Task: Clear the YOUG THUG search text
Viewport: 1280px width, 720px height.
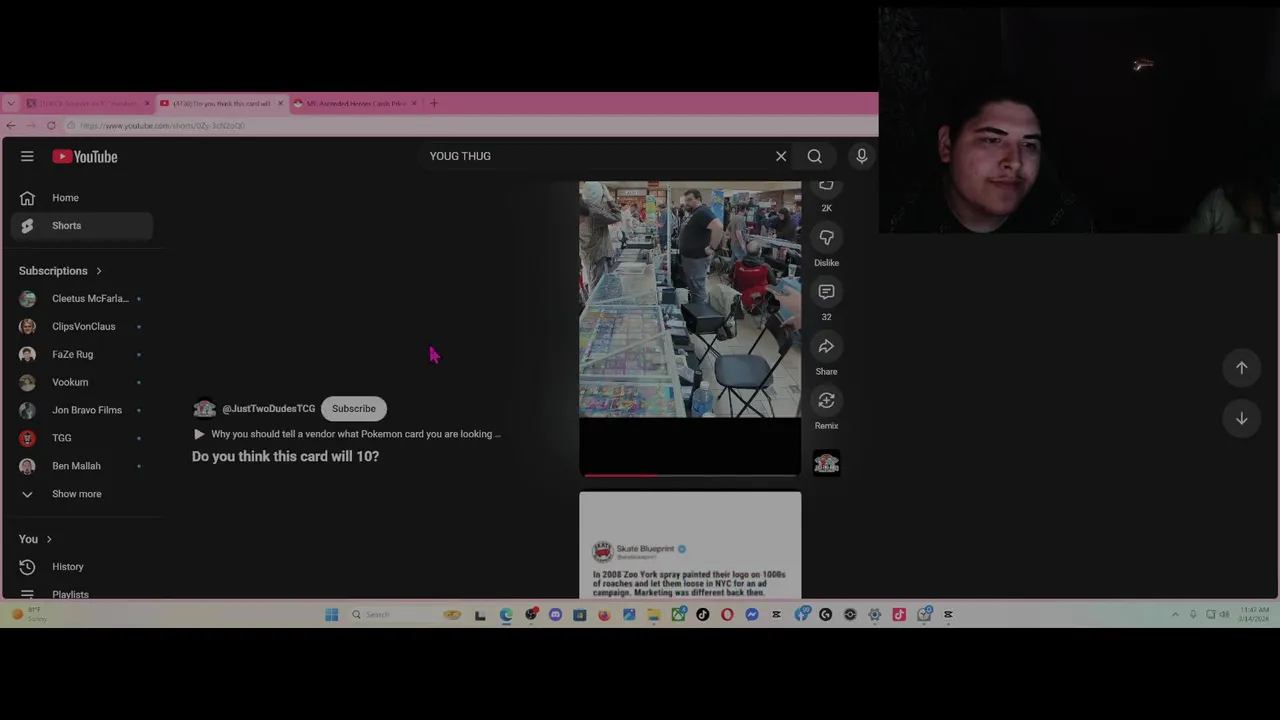Action: 781,156
